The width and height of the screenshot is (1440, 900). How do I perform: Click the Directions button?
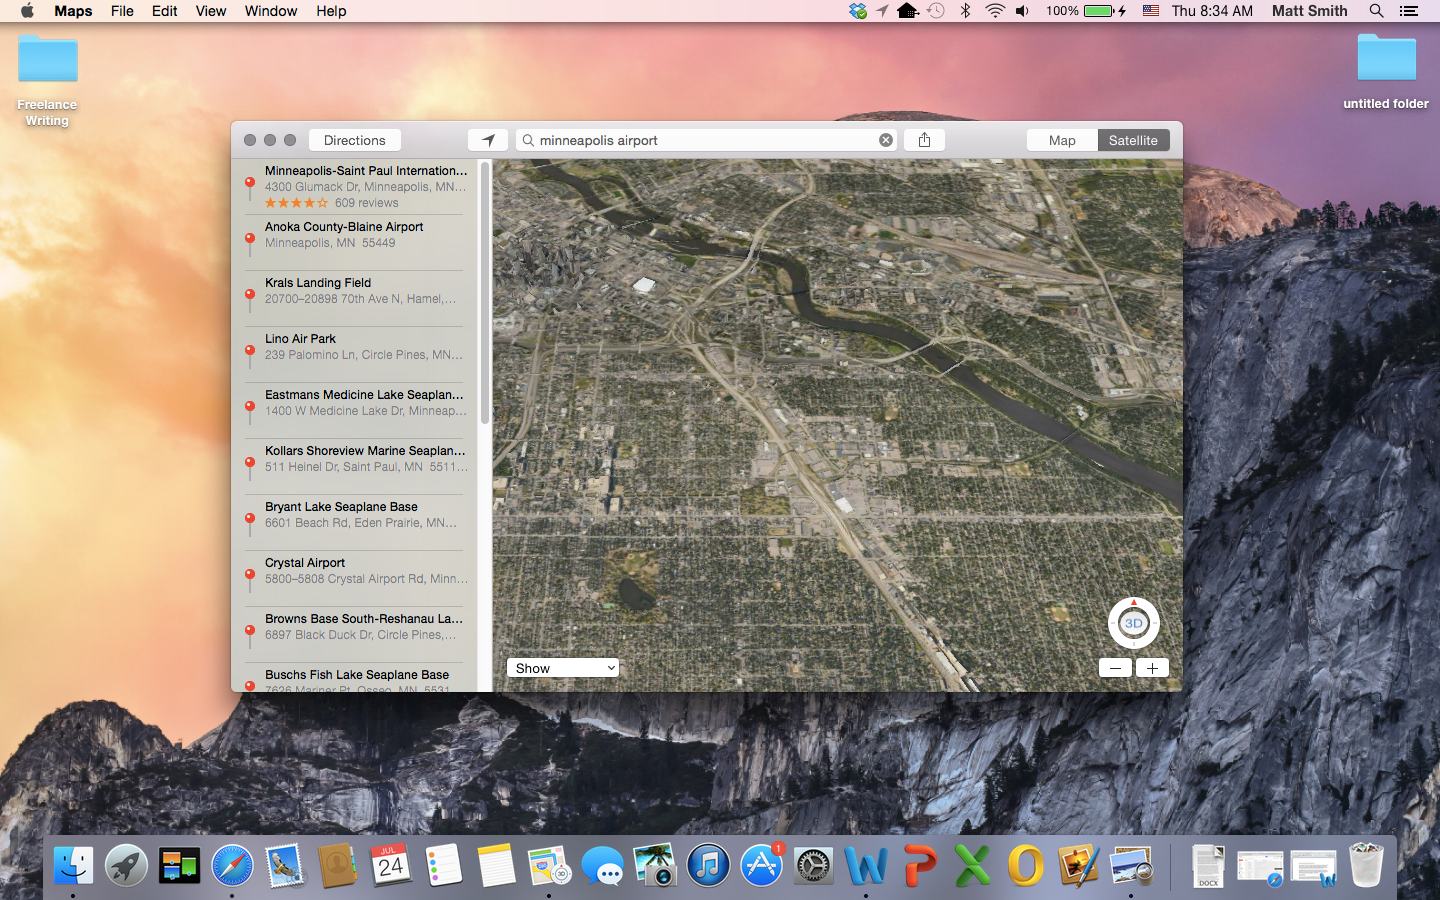(354, 140)
